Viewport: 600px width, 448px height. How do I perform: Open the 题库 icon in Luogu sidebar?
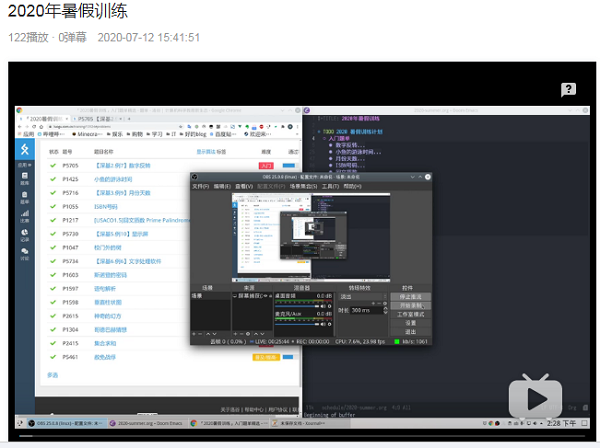(x=24, y=179)
